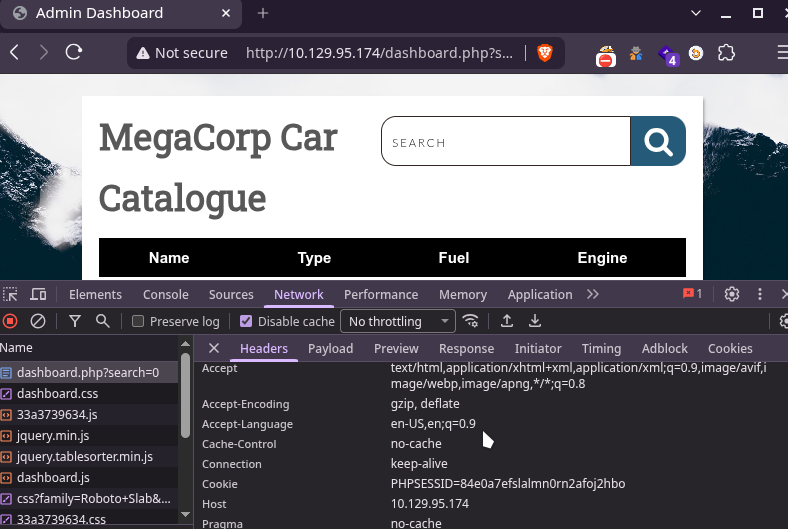Click the blue search magnifier button
The height and width of the screenshot is (529, 788).
point(658,141)
